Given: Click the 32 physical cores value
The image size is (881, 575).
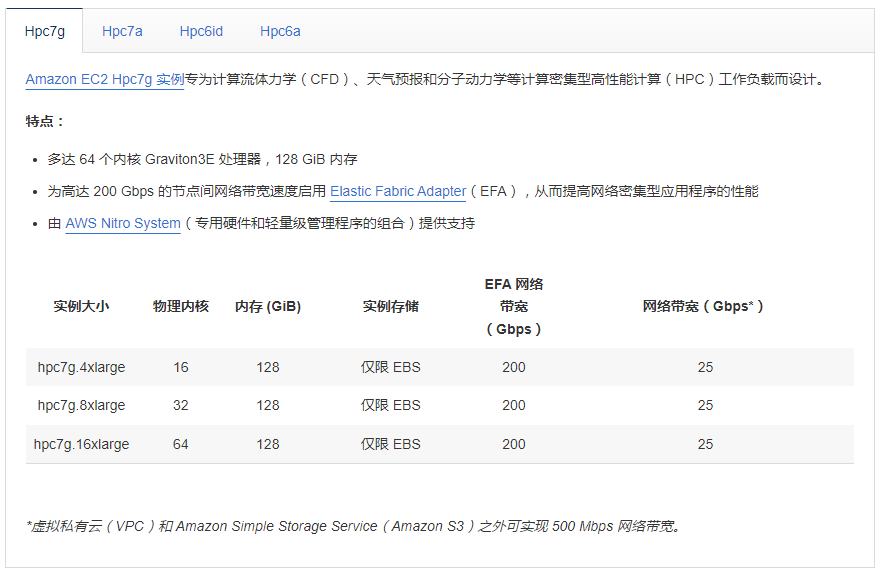Looking at the screenshot, I should [181, 405].
